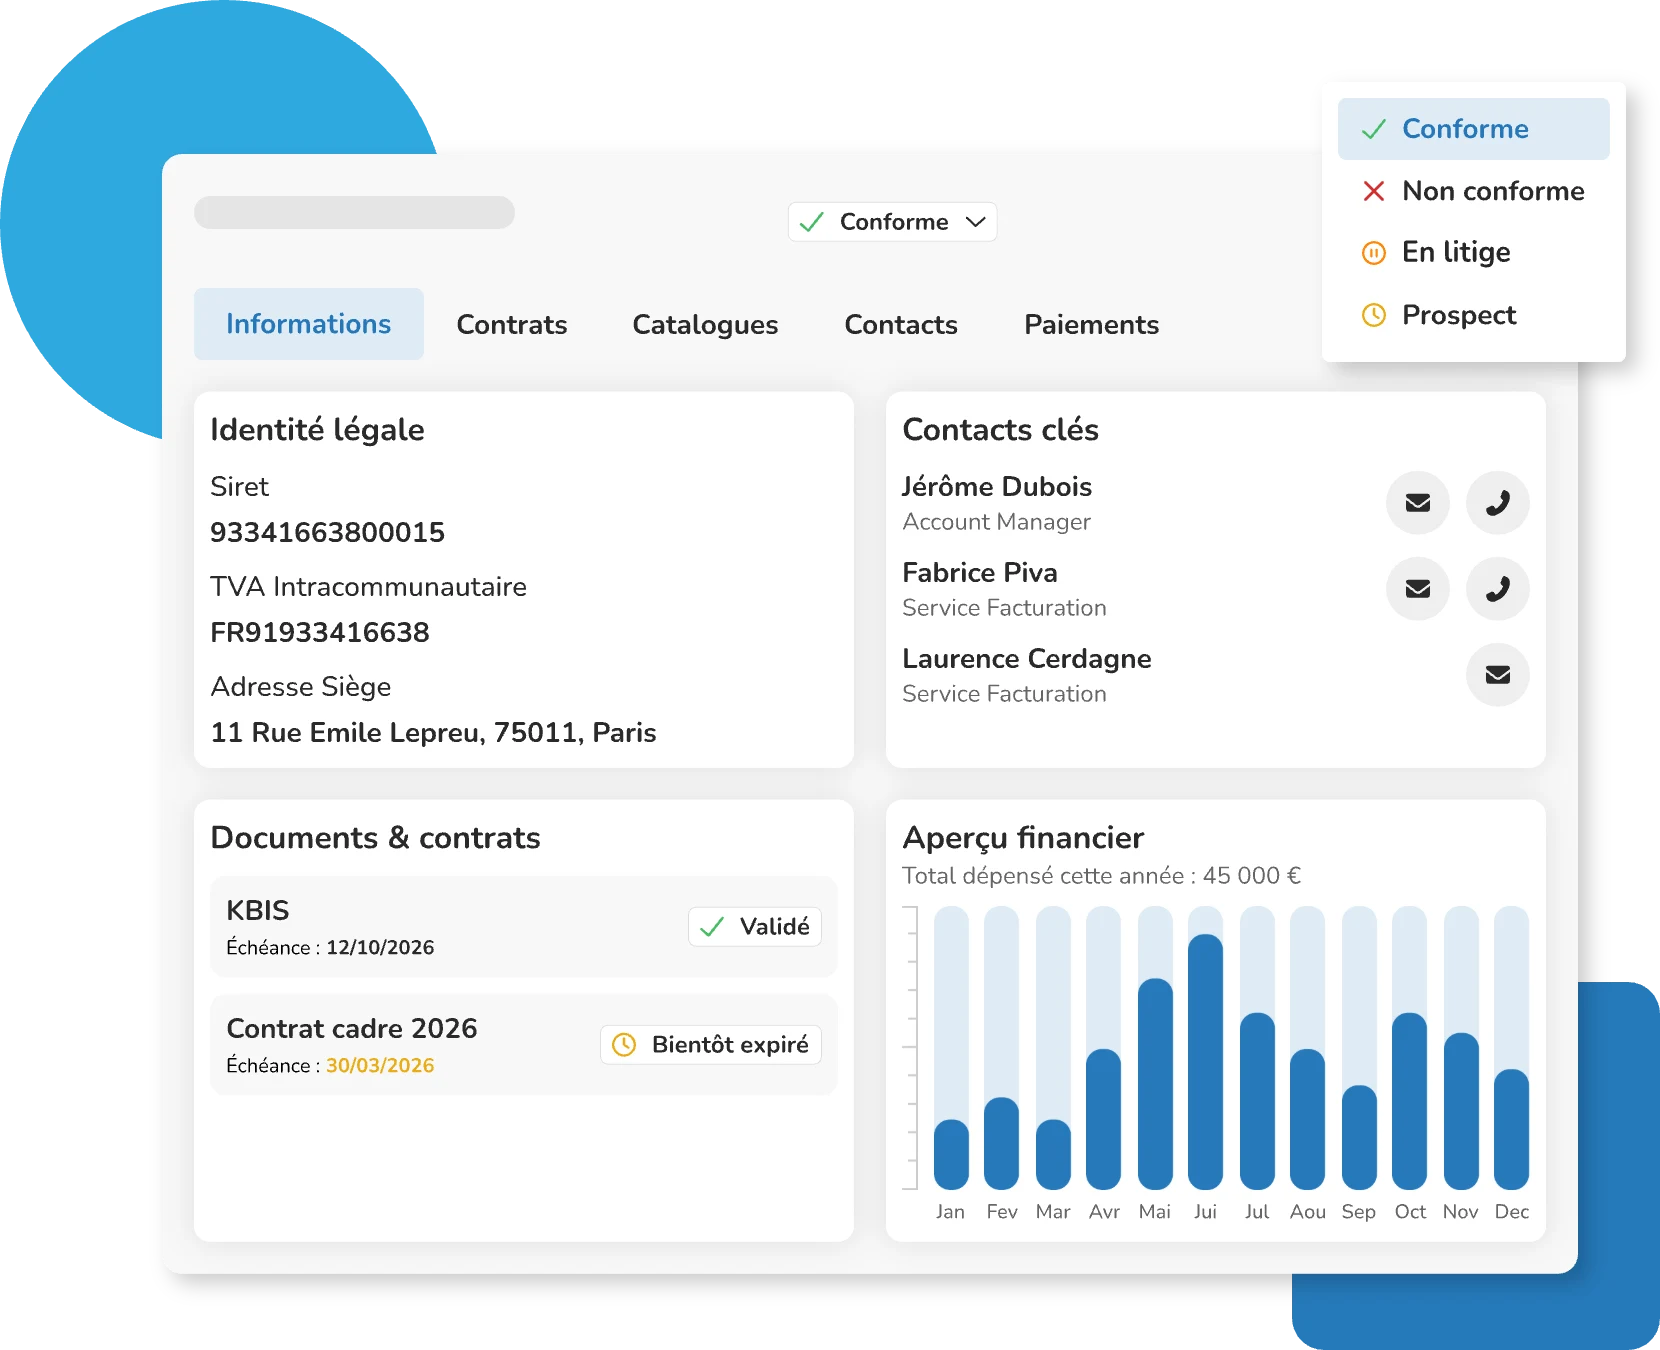Click the Jui bar in financial chart

click(1206, 1062)
